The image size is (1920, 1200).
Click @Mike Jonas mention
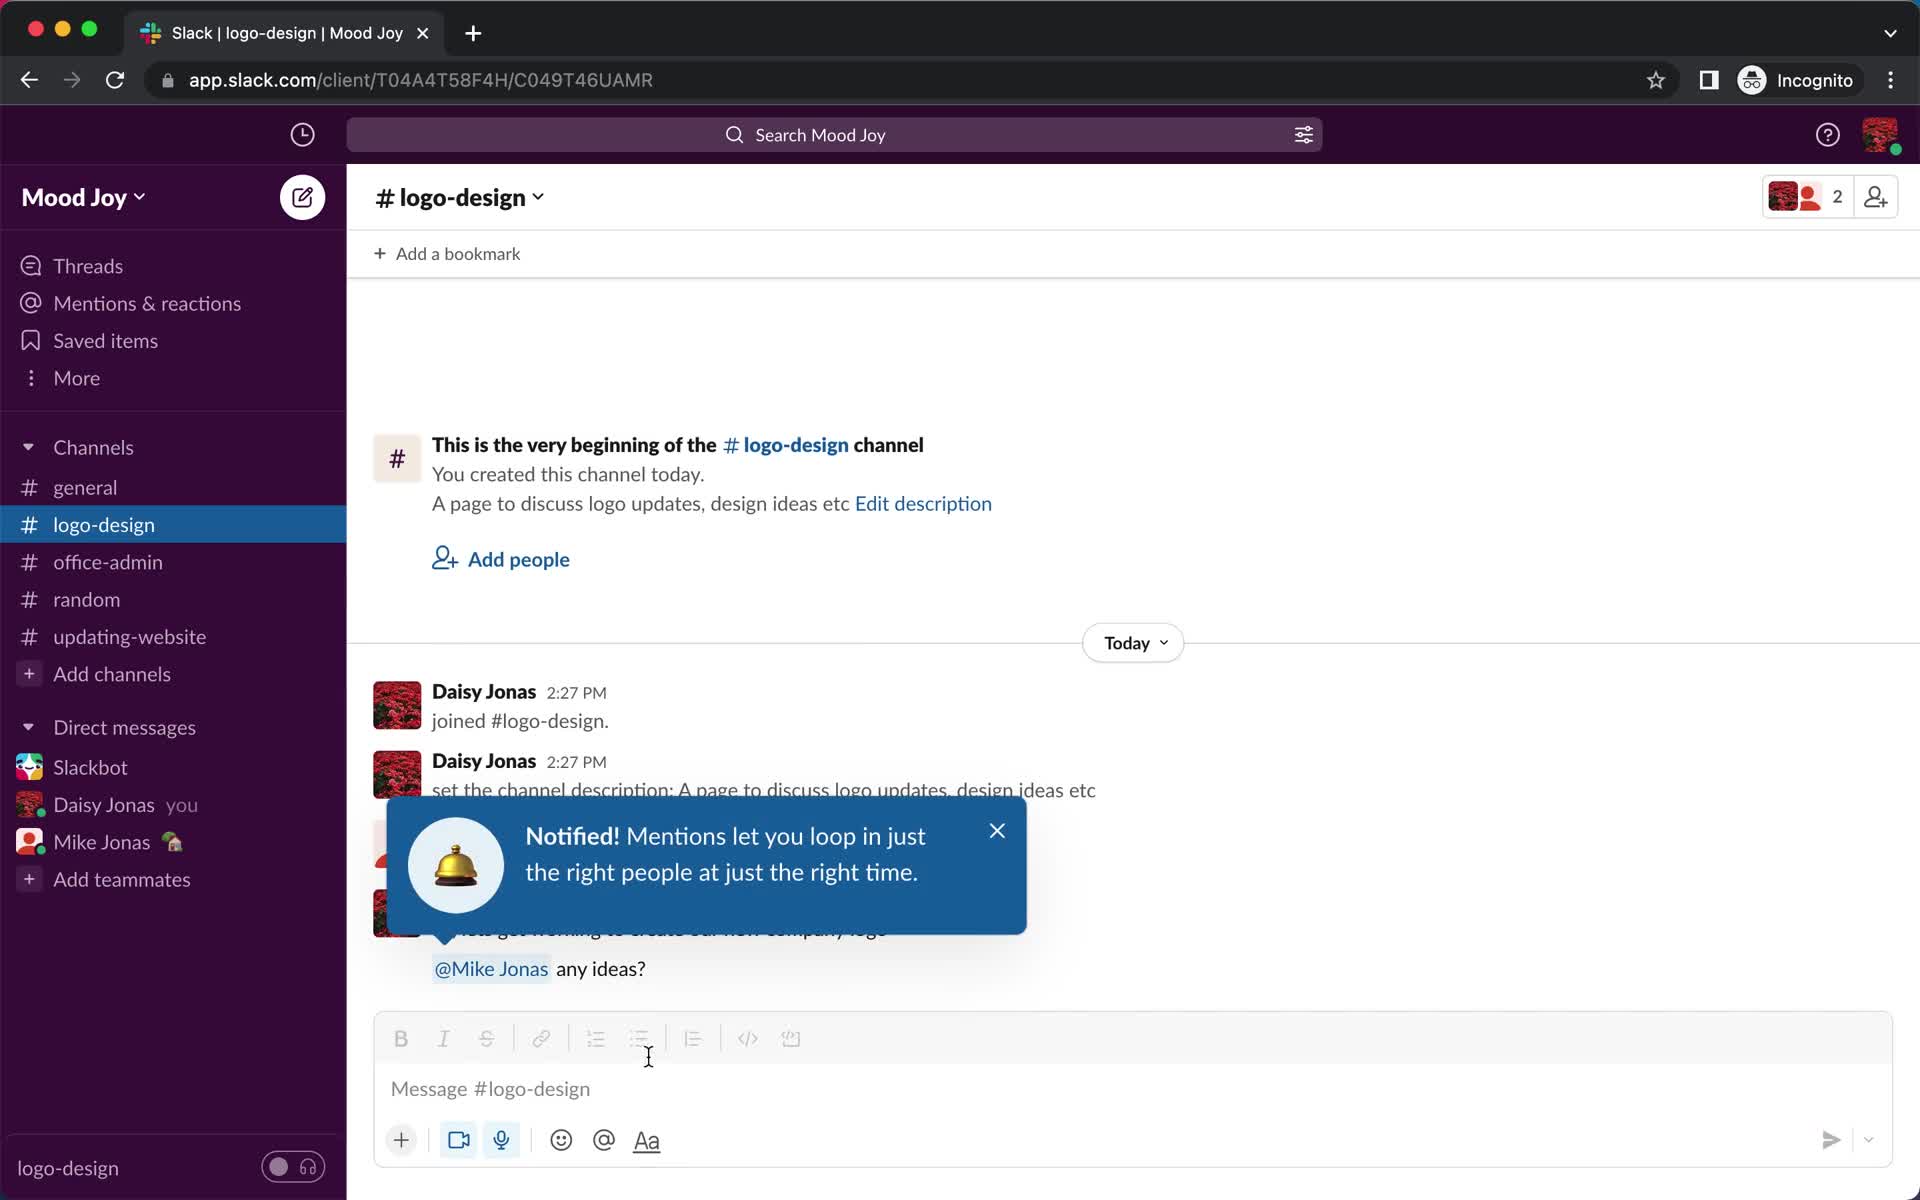click(491, 969)
